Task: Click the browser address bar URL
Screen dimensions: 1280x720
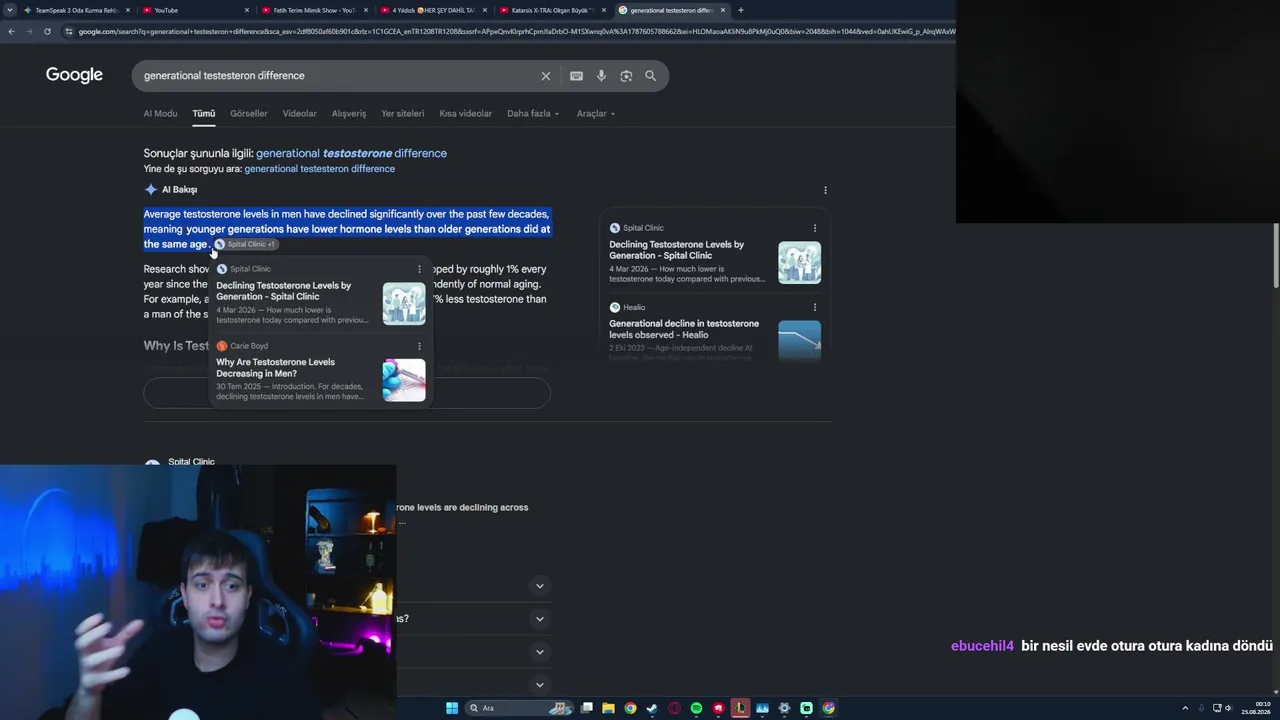Action: tap(515, 31)
